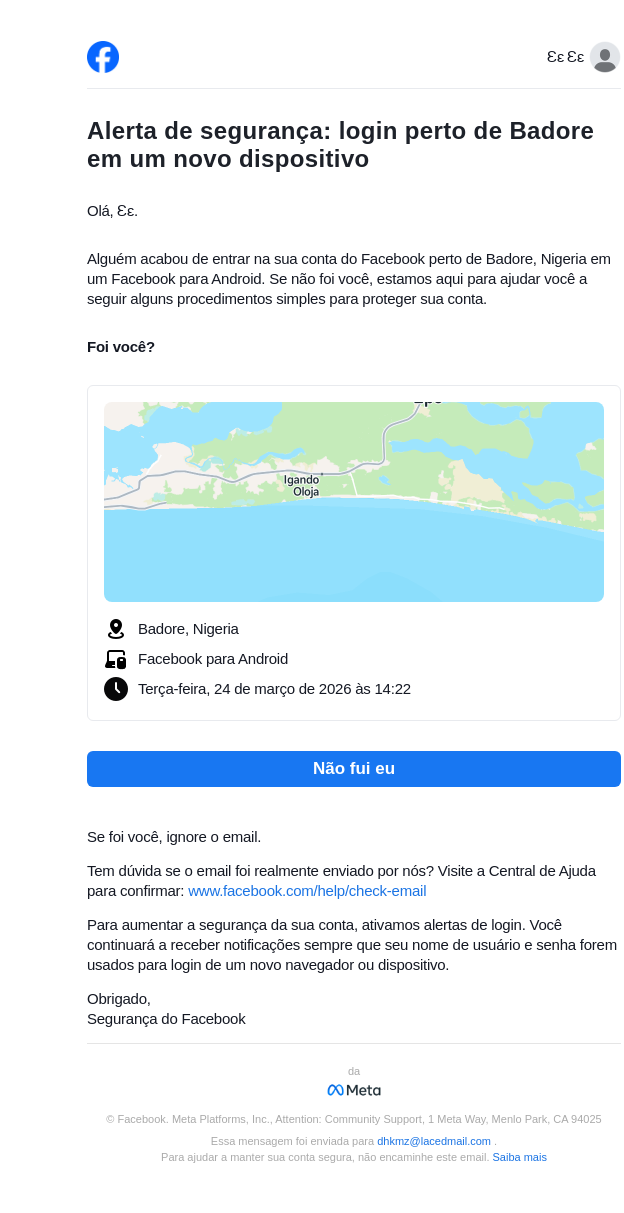Click the profile avatar picture
Screen dimensions: 624x1213
coord(604,57)
